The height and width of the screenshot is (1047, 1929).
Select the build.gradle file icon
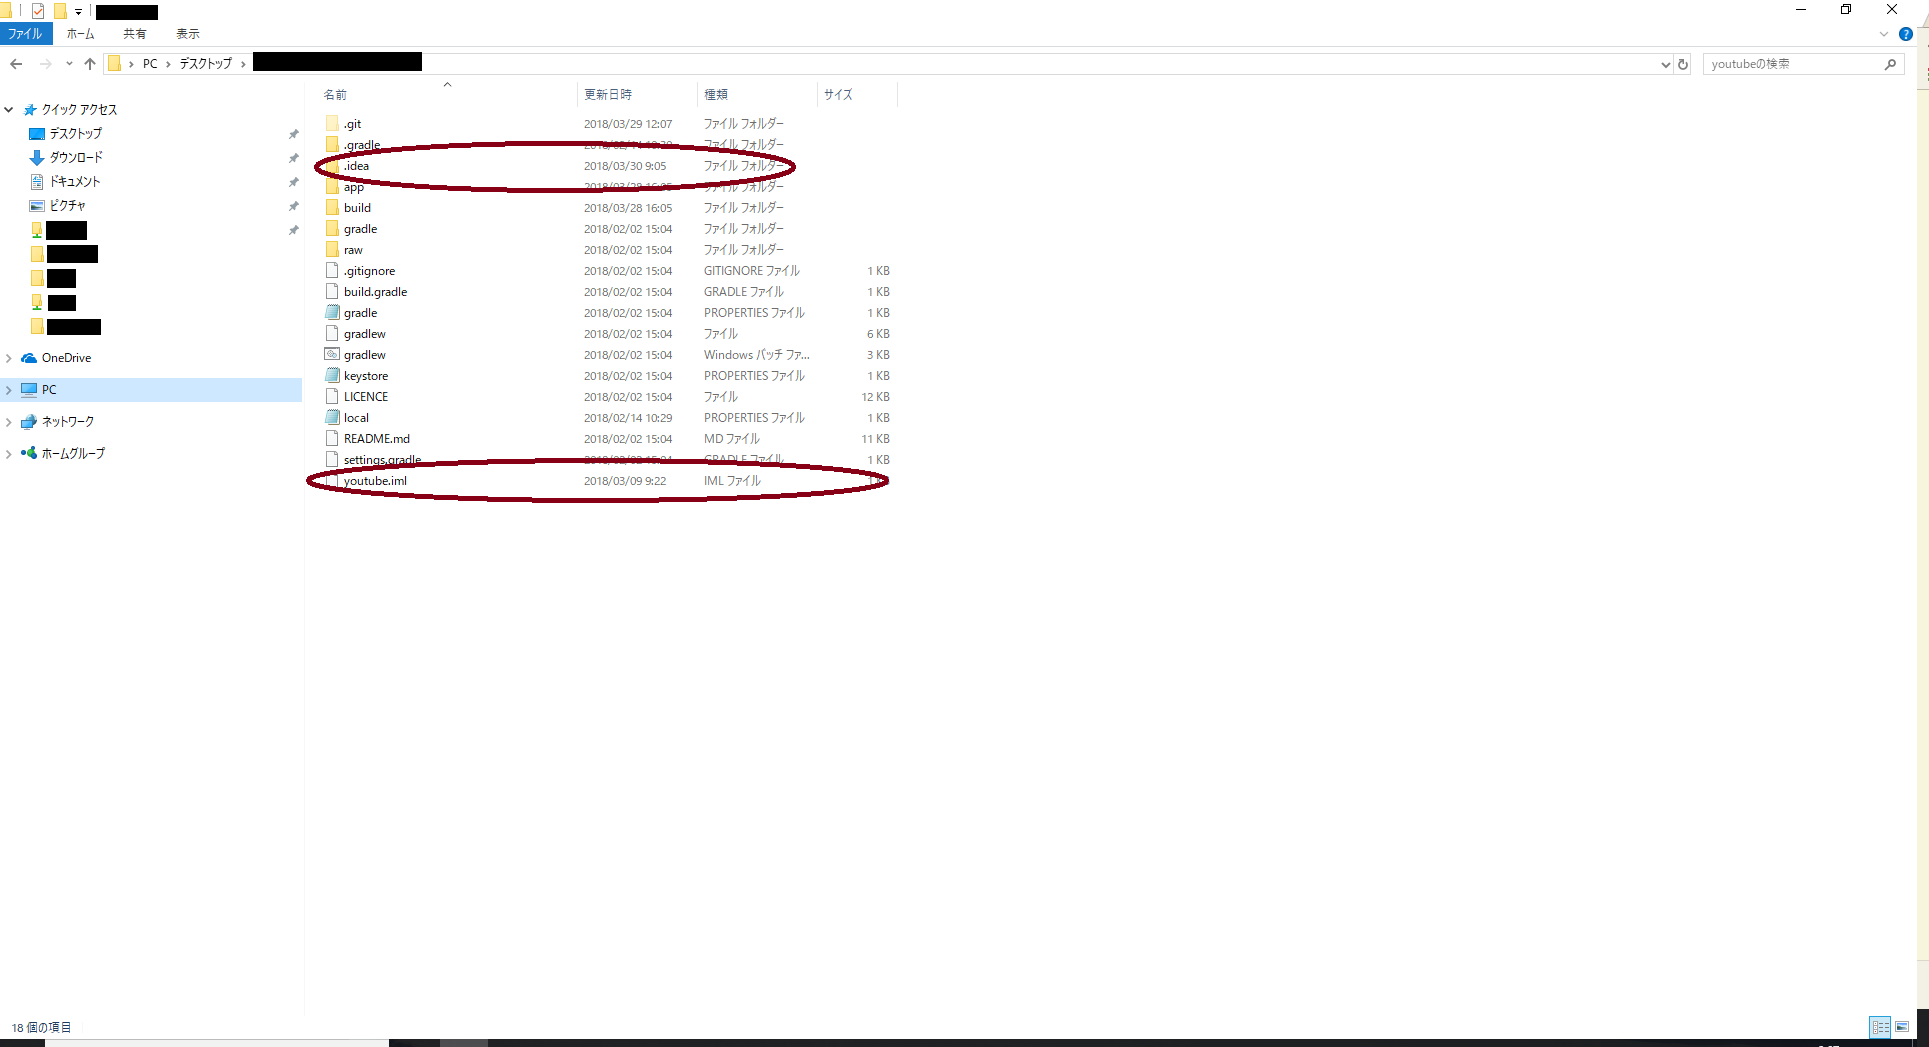pyautogui.click(x=332, y=292)
